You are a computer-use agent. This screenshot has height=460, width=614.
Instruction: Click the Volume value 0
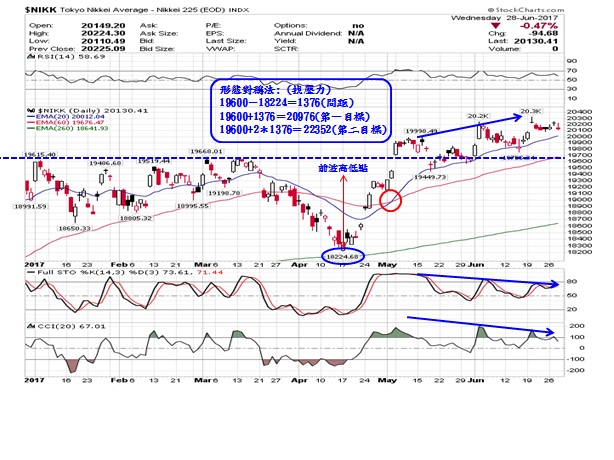(x=555, y=49)
